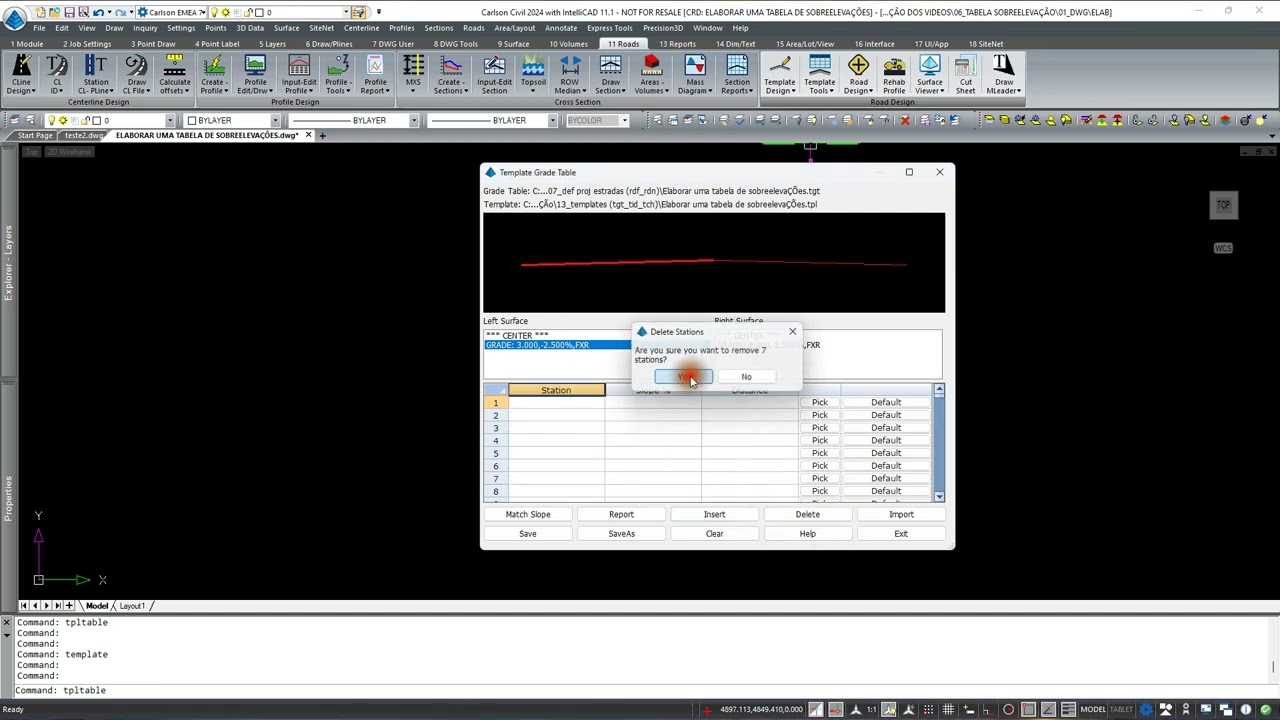Click the SaveAs button
Image resolution: width=1280 pixels, height=720 pixels.
(621, 534)
